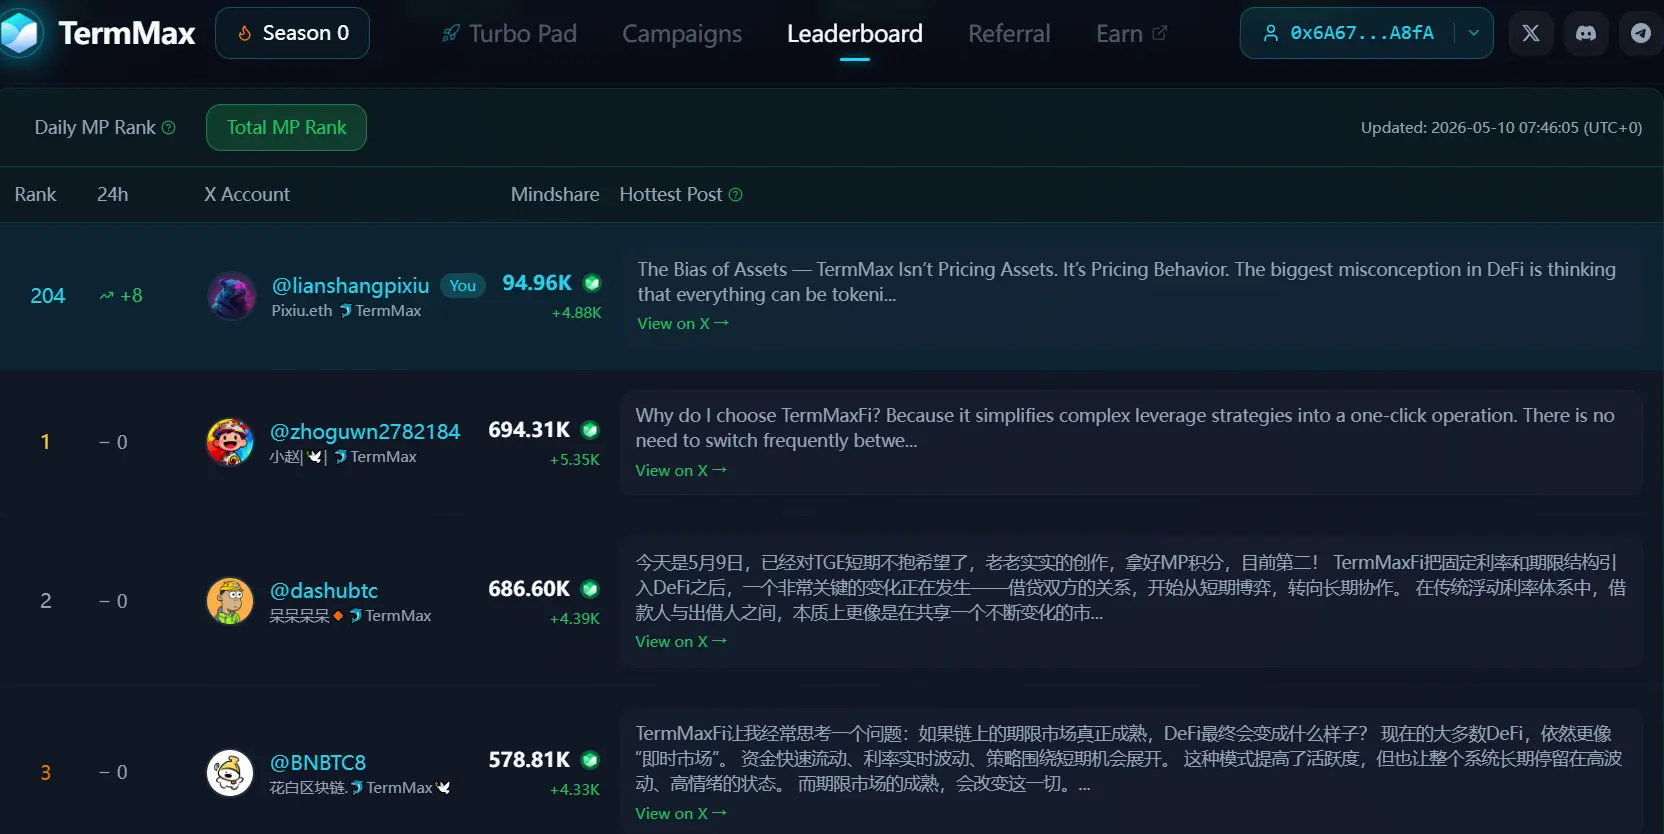Click the +4.33K mindshare change

pyautogui.click(x=575, y=790)
